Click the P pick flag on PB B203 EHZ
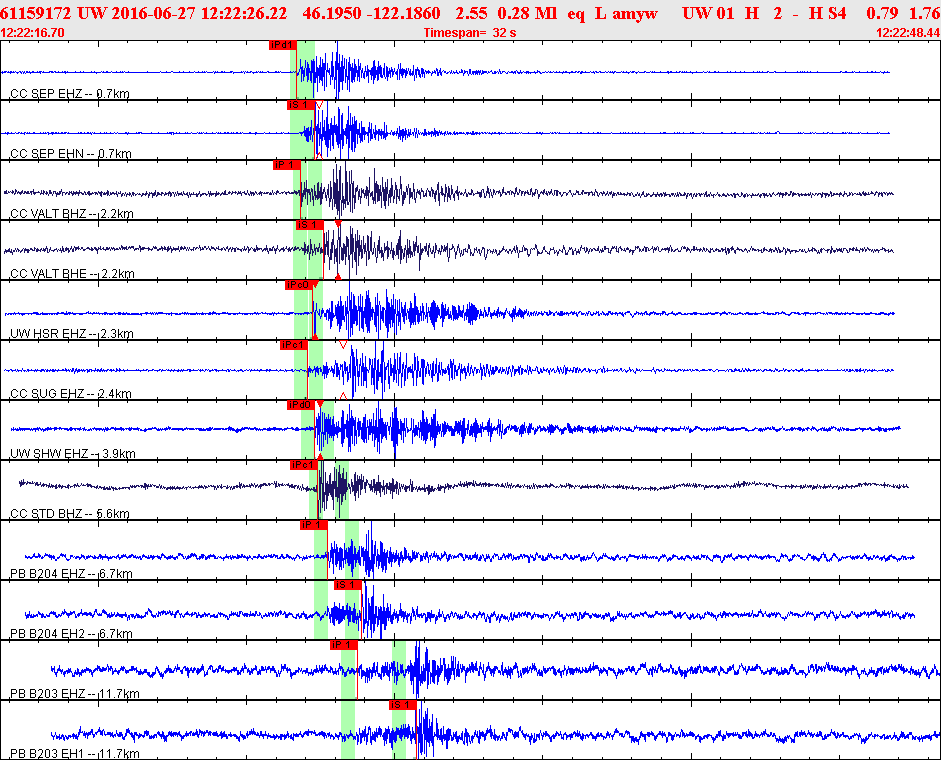 click(x=342, y=645)
